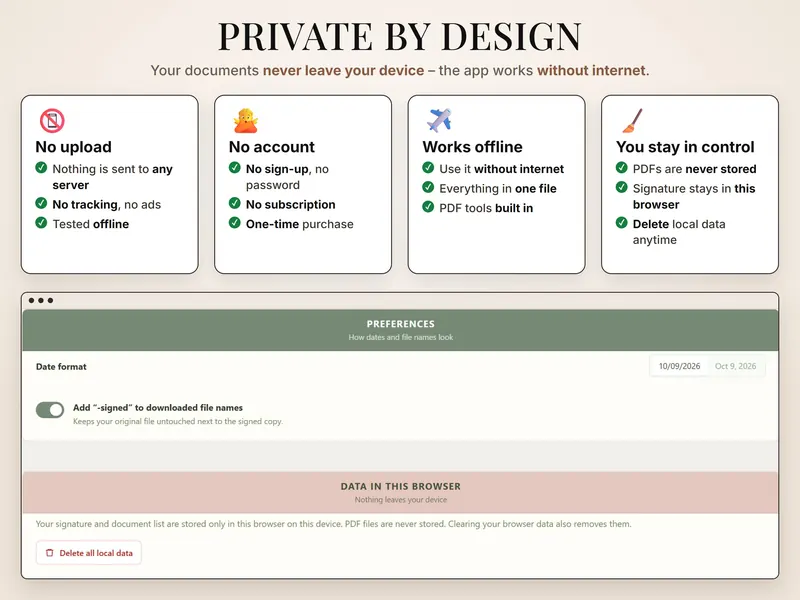The height and width of the screenshot is (600, 800).
Task: Click the "Nothing leaves your device" subtitle
Action: coord(401,499)
